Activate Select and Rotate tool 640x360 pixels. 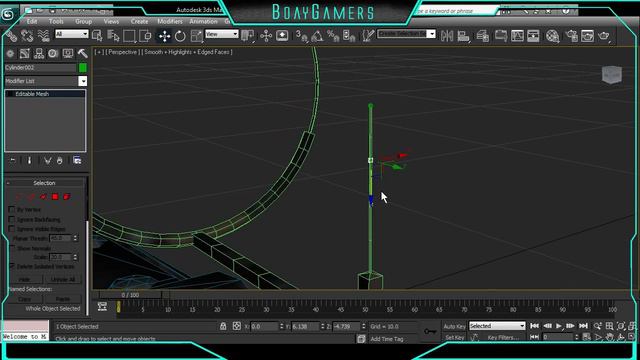point(180,36)
